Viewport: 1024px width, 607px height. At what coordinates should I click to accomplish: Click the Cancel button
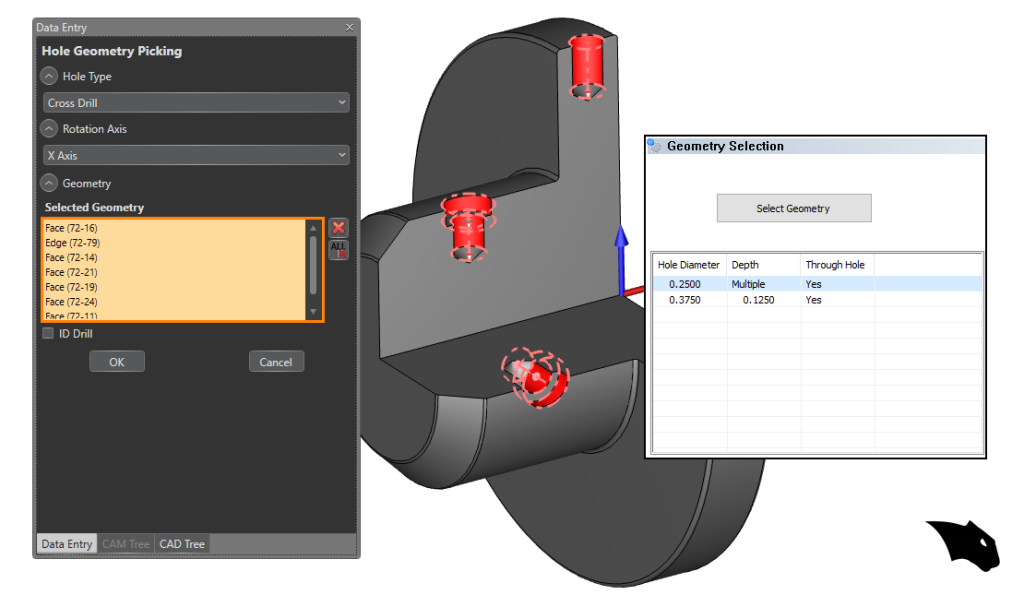276,362
